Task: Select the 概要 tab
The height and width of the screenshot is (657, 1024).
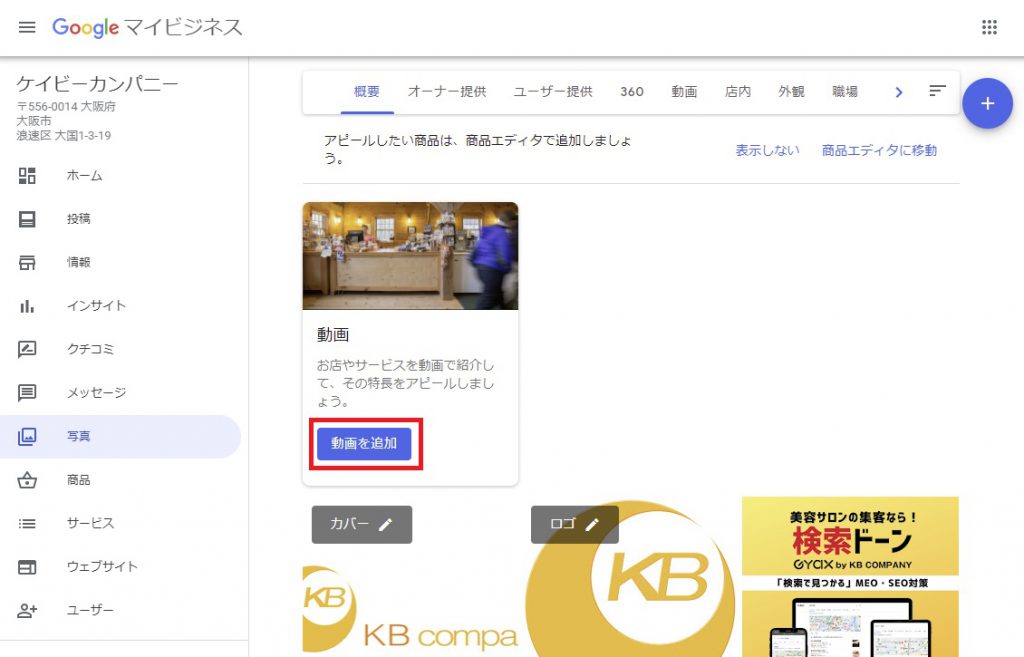Action: click(x=366, y=92)
